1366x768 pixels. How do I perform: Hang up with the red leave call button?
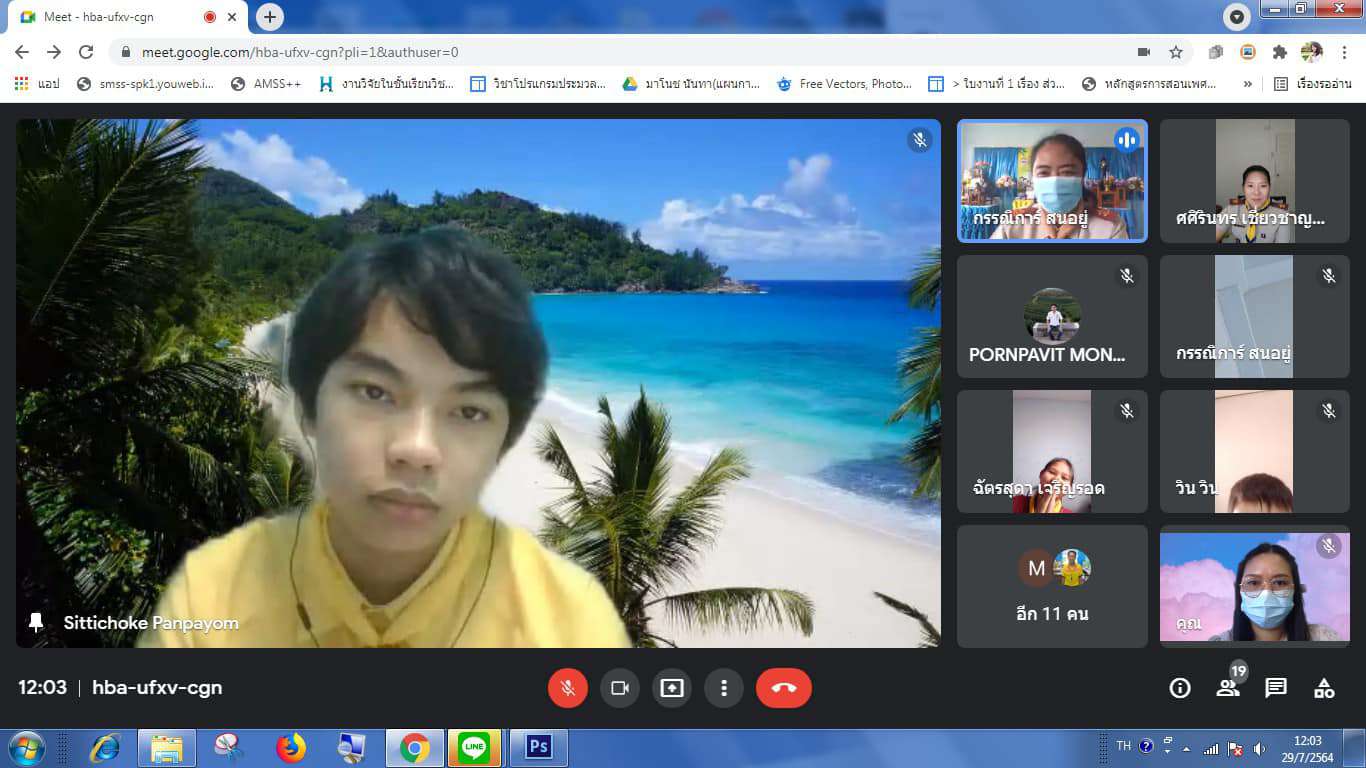(783, 688)
